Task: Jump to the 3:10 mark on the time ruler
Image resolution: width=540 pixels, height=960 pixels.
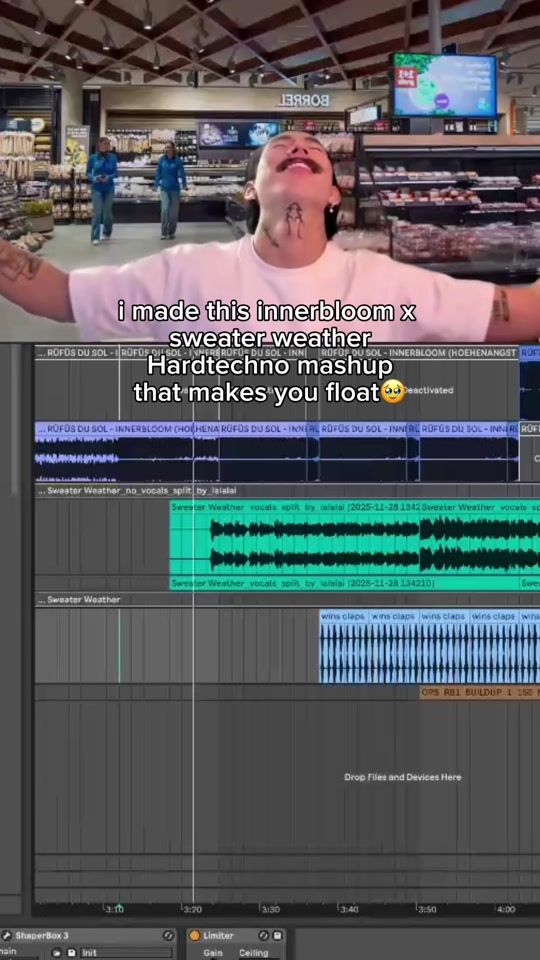Action: pos(114,909)
